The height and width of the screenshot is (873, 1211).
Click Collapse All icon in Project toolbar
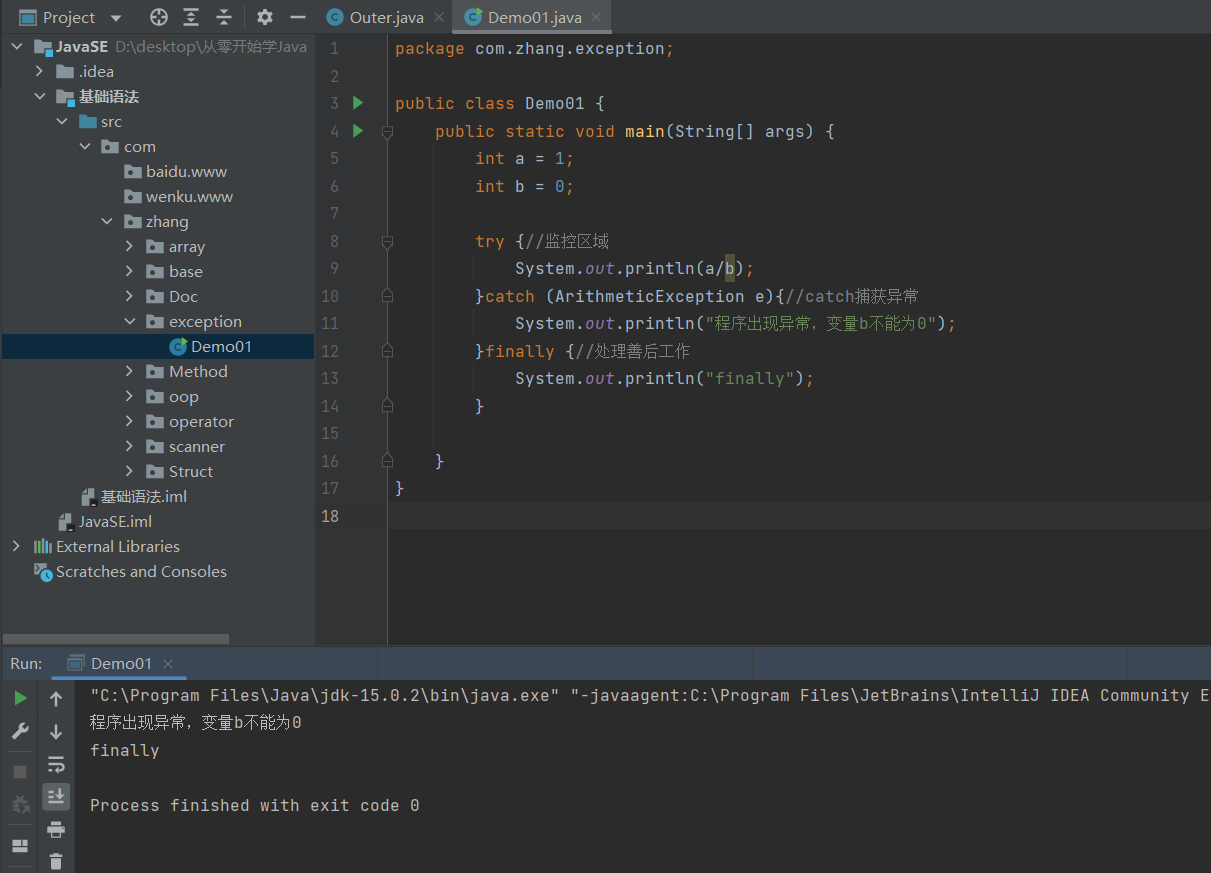click(224, 17)
